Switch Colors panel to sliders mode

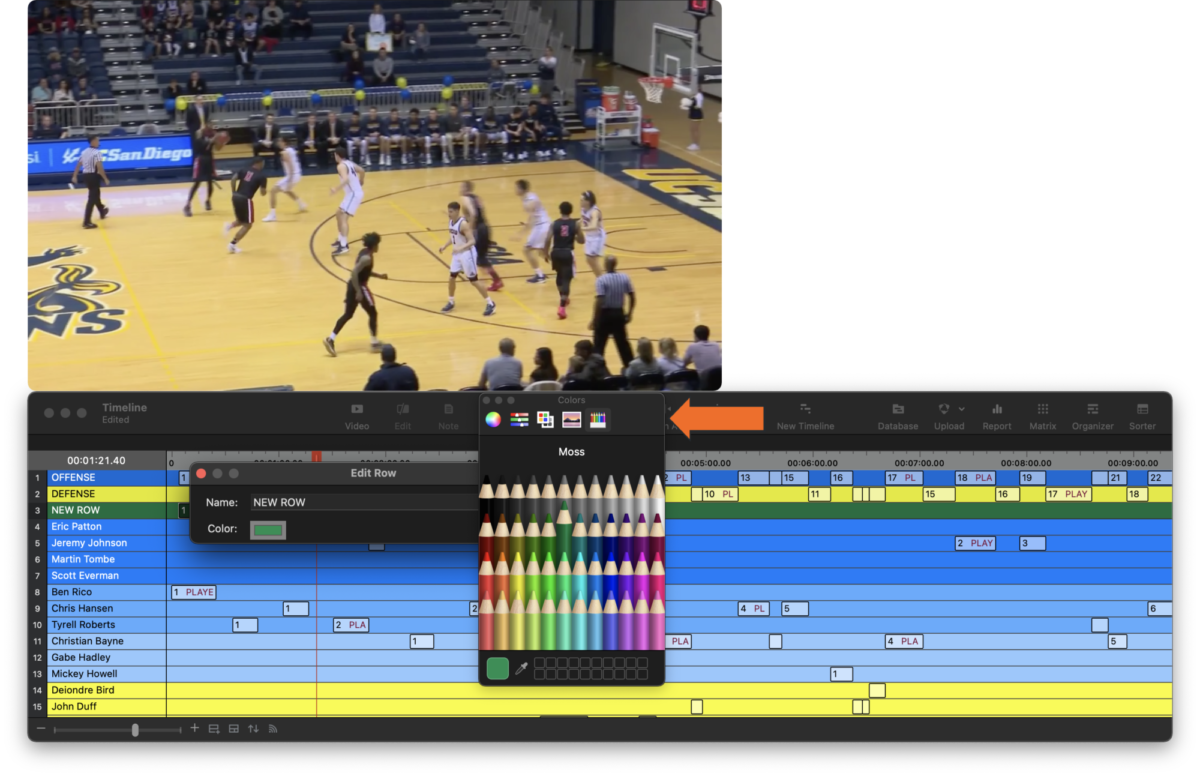(x=519, y=419)
